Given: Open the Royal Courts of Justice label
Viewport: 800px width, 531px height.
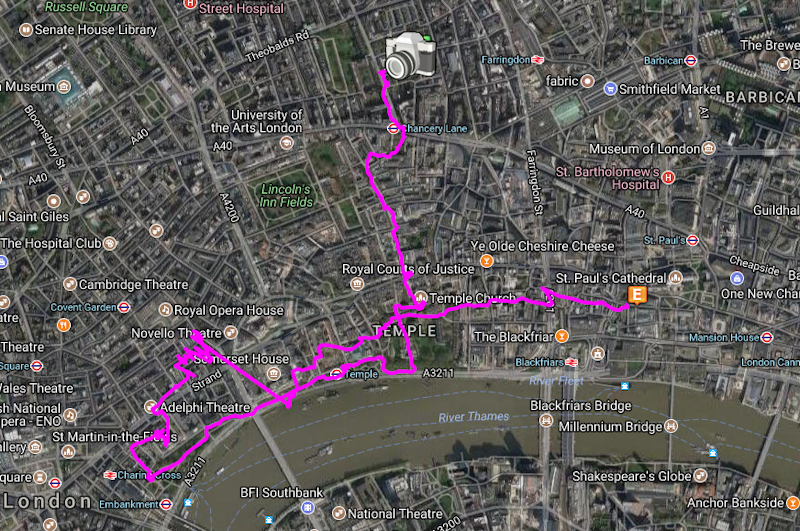Looking at the screenshot, I should (408, 269).
